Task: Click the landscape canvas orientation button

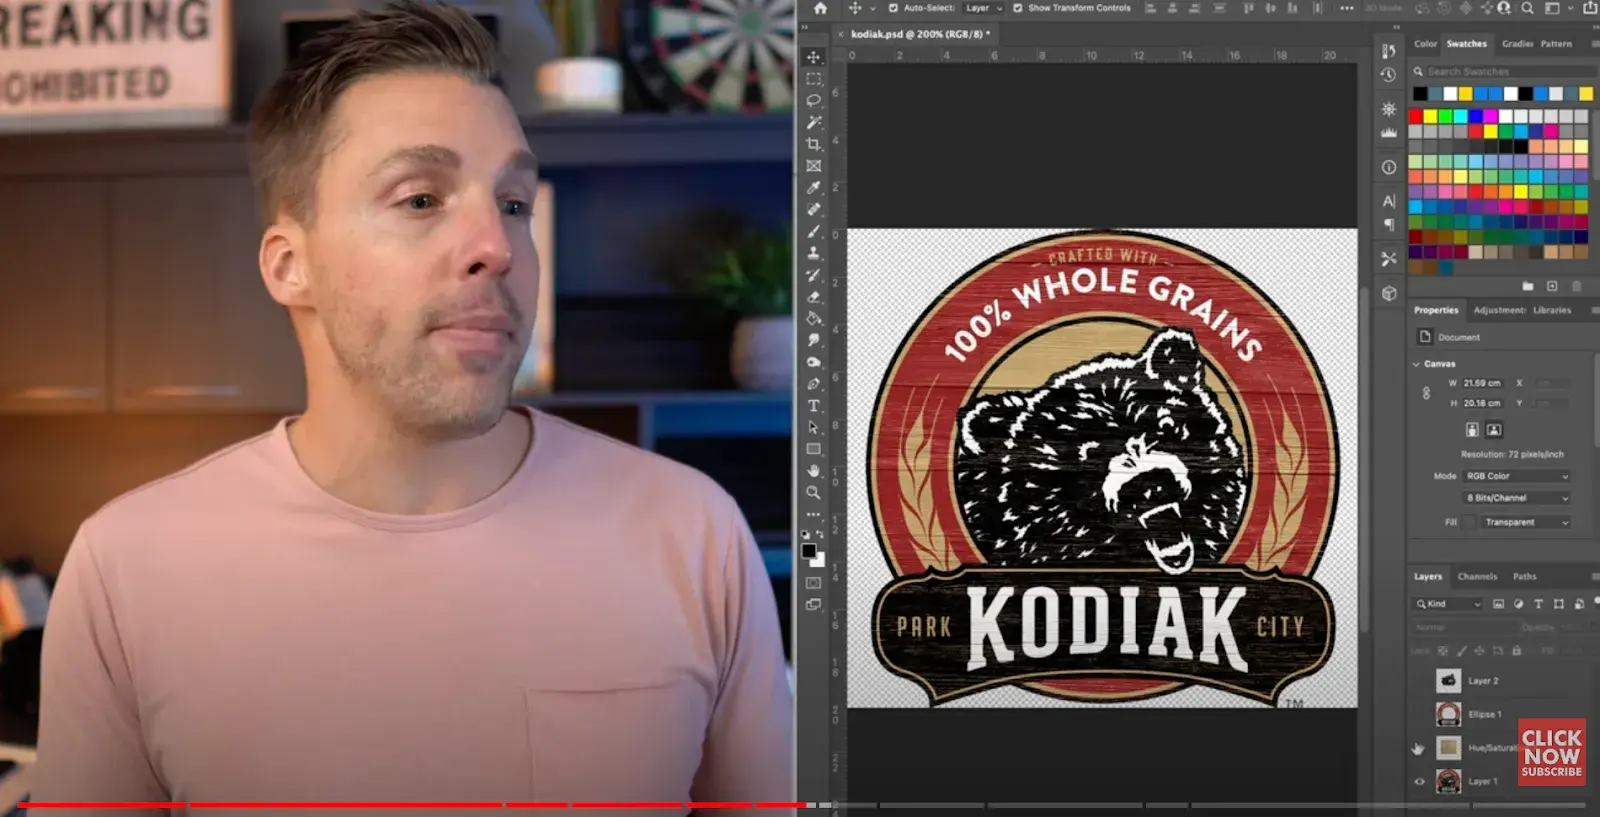Action: (x=1493, y=430)
